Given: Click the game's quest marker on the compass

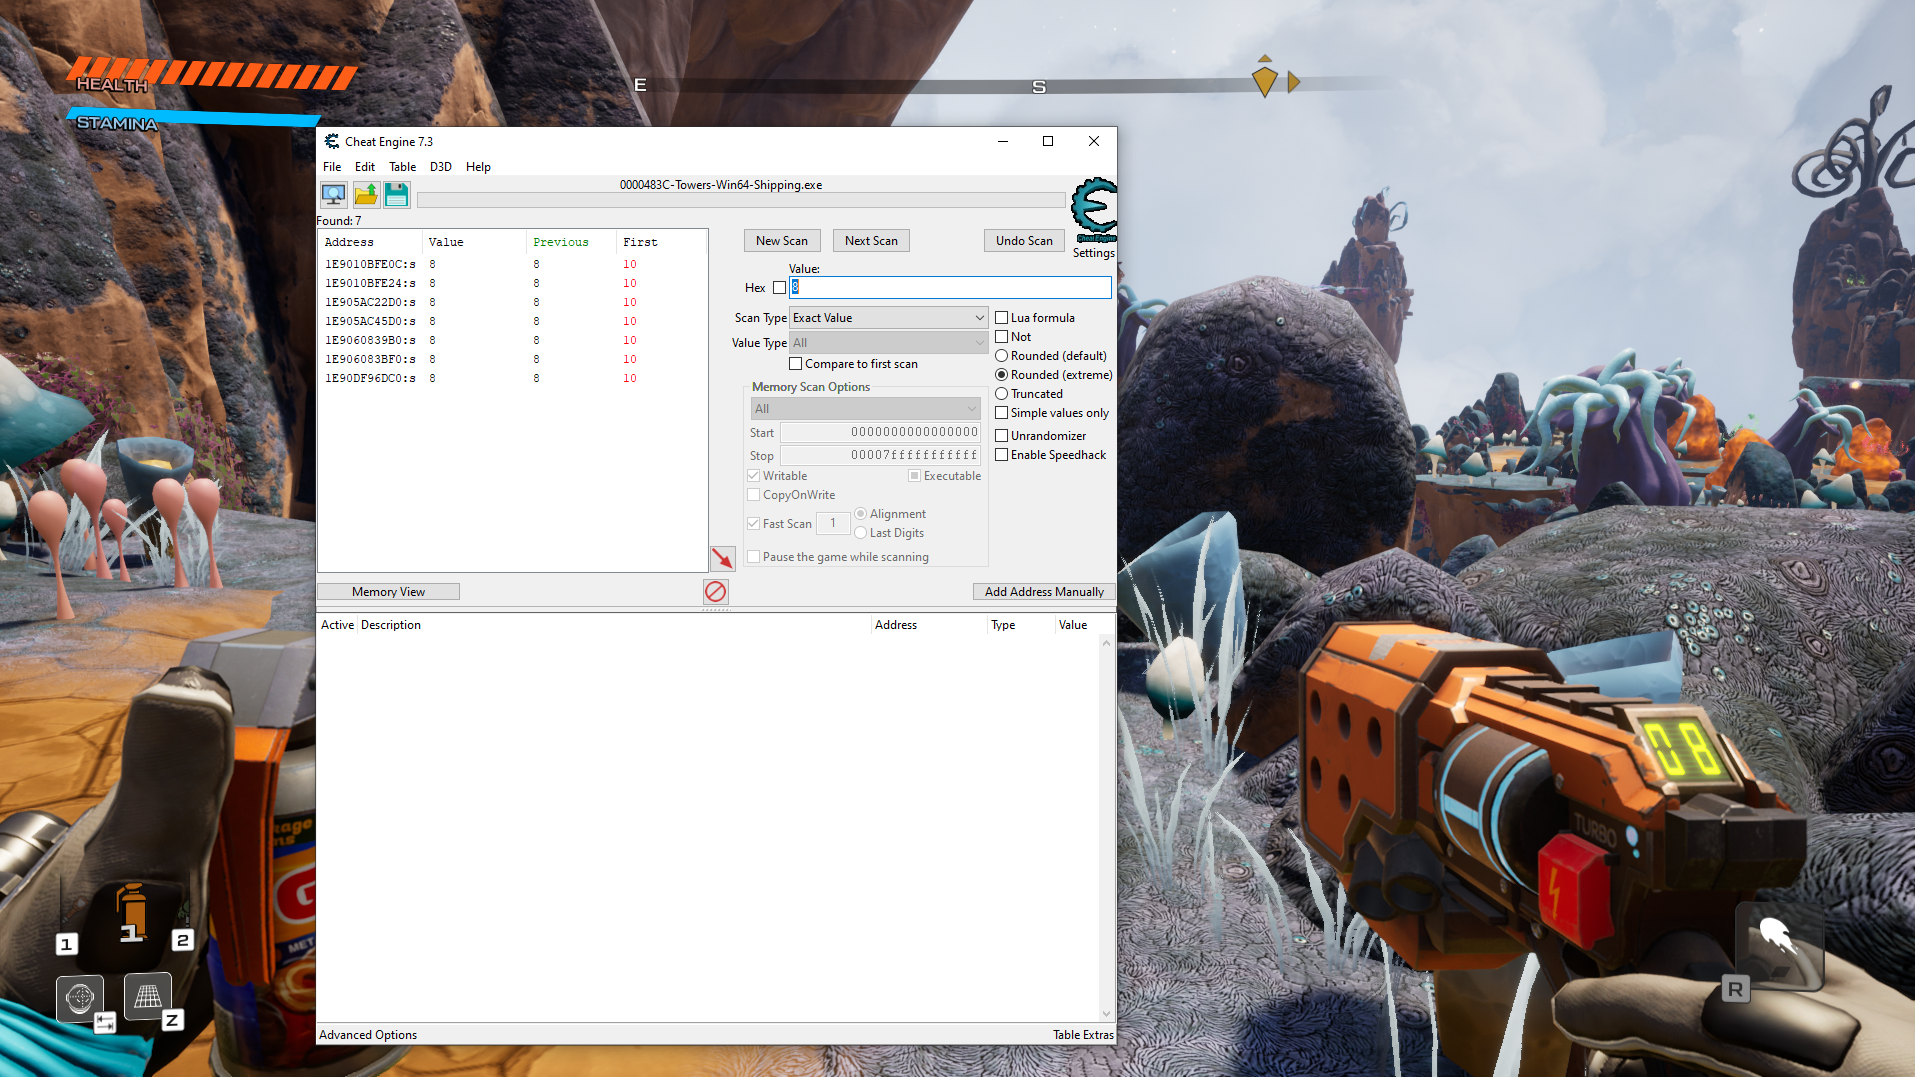Looking at the screenshot, I should [x=1264, y=81].
